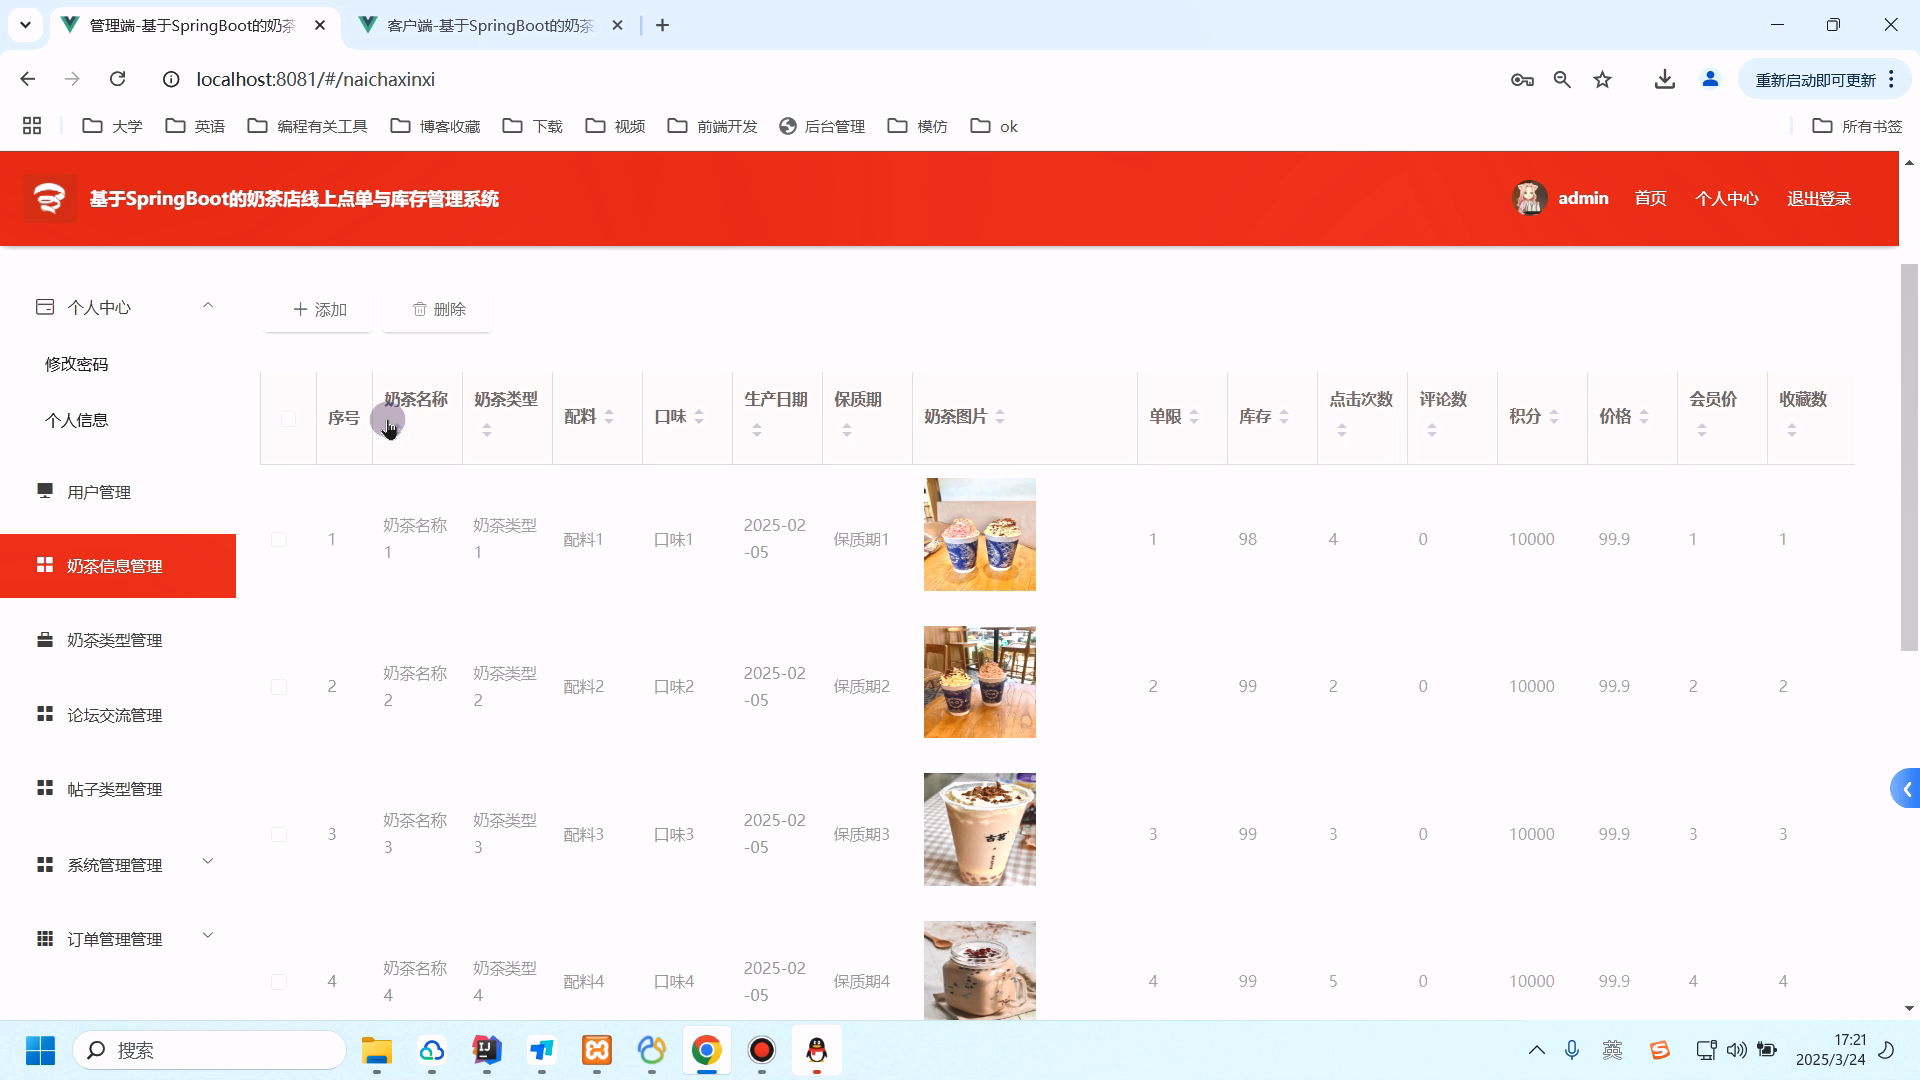This screenshot has height=1080, width=1920.
Task: Launch Chrome from the taskbar
Action: (x=707, y=1050)
